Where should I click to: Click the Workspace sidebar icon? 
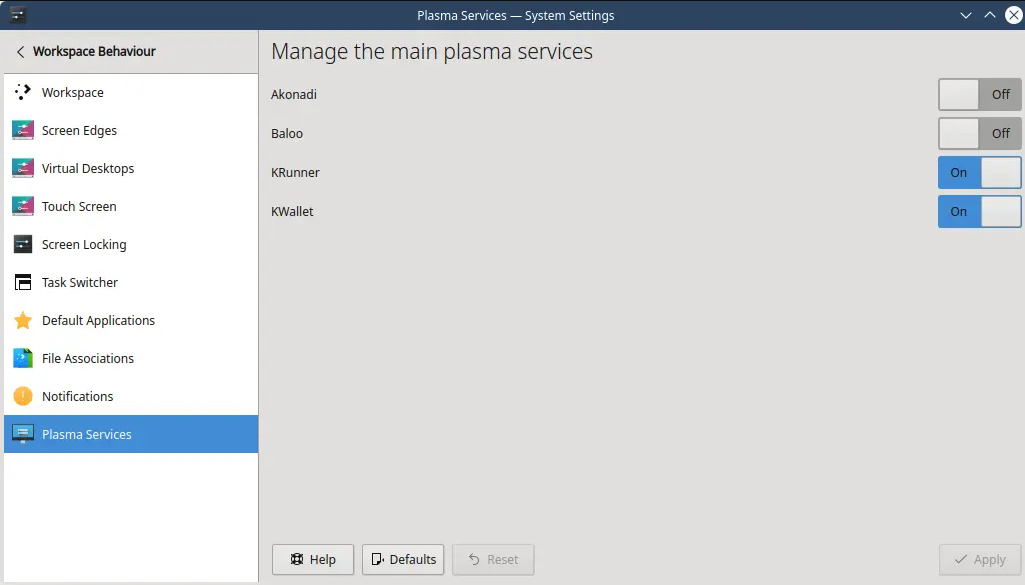[x=22, y=92]
